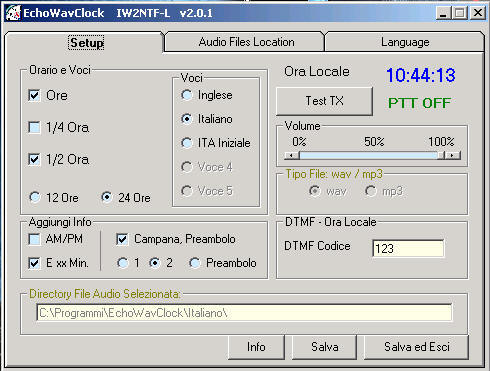Click the Directory File Audio Selezionata label

tap(105, 294)
